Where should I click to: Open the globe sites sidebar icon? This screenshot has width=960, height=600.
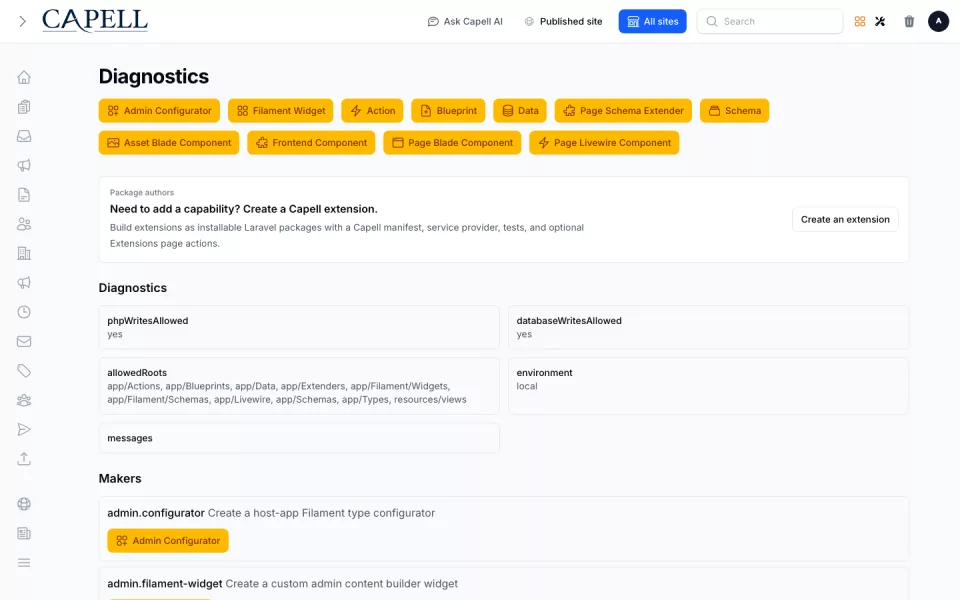[x=24, y=504]
